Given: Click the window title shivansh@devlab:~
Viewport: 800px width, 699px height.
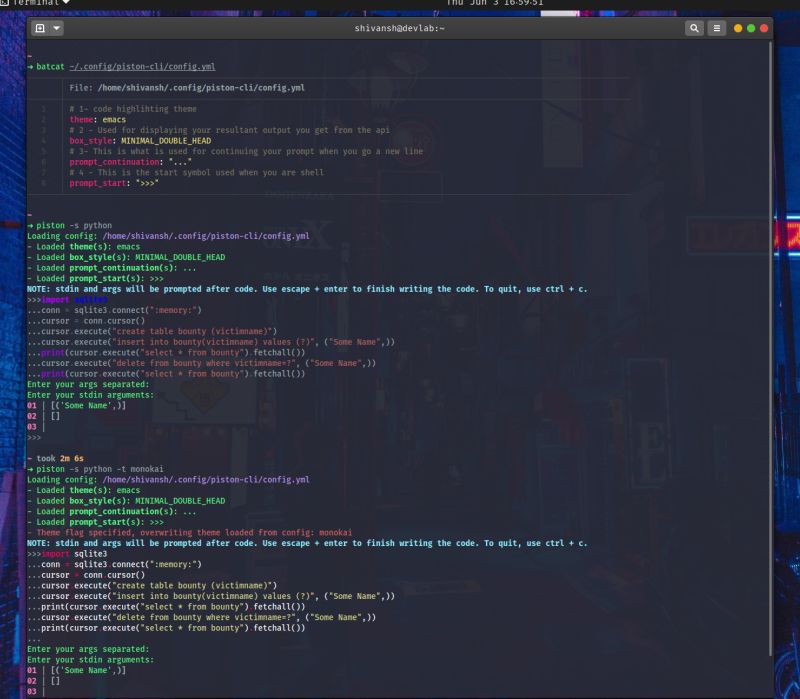Looking at the screenshot, I should tap(399, 28).
